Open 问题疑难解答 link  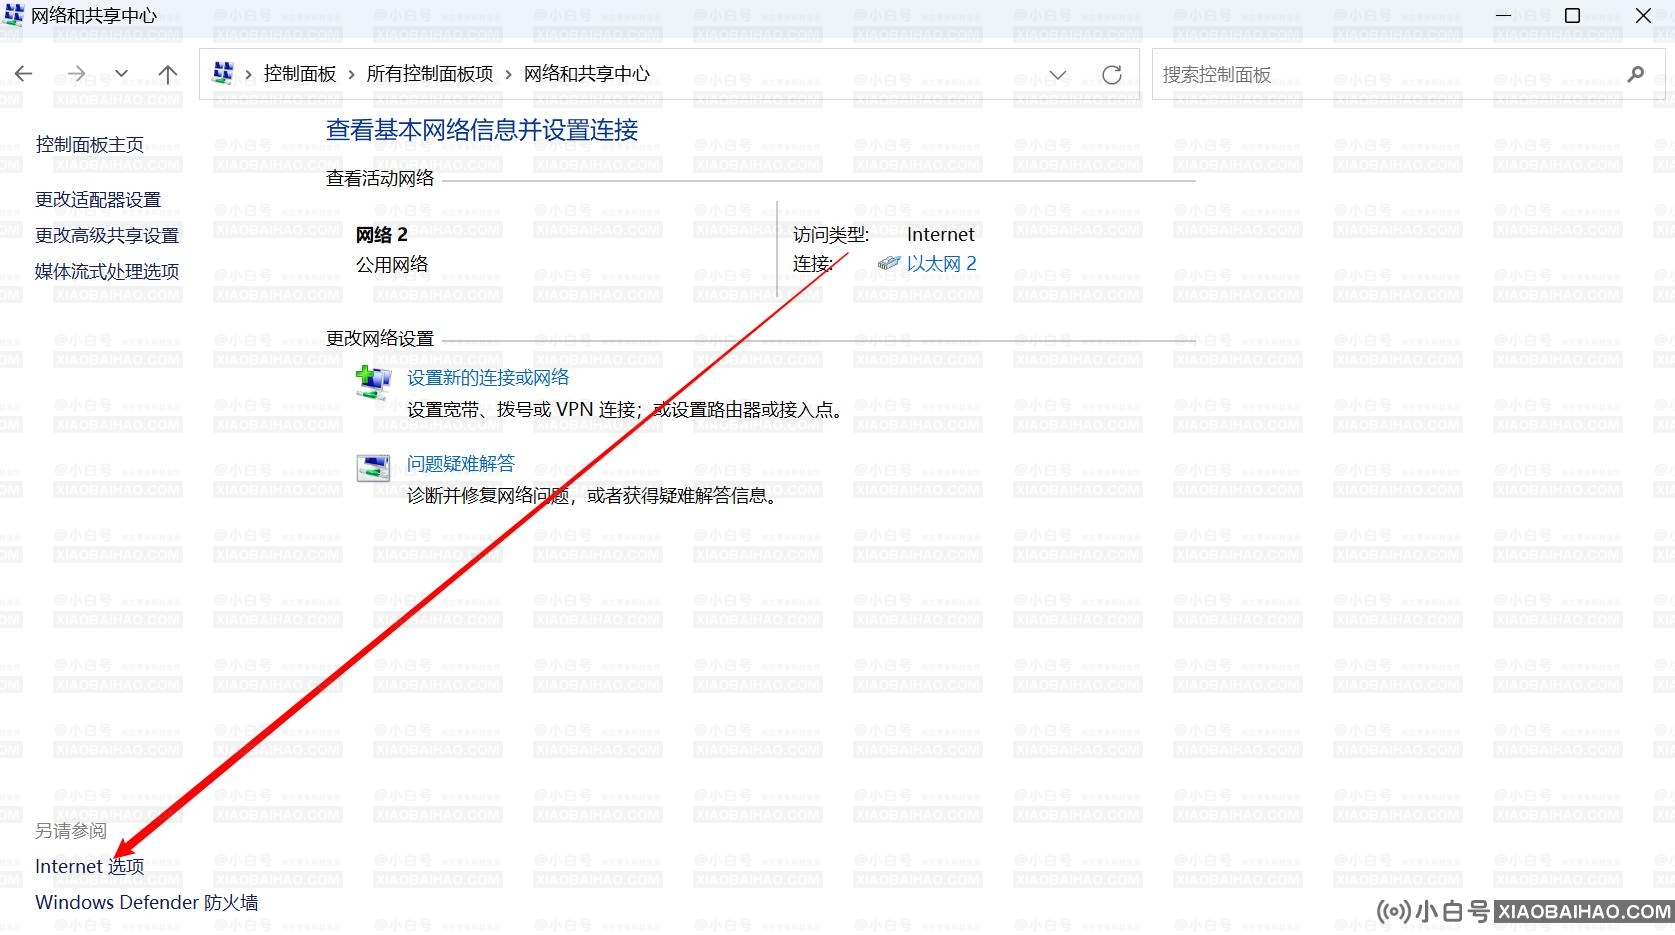(x=461, y=464)
